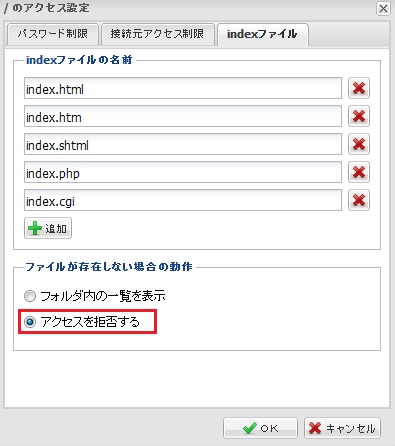Delete the index.html entry with red X
The image size is (395, 446).
359,88
